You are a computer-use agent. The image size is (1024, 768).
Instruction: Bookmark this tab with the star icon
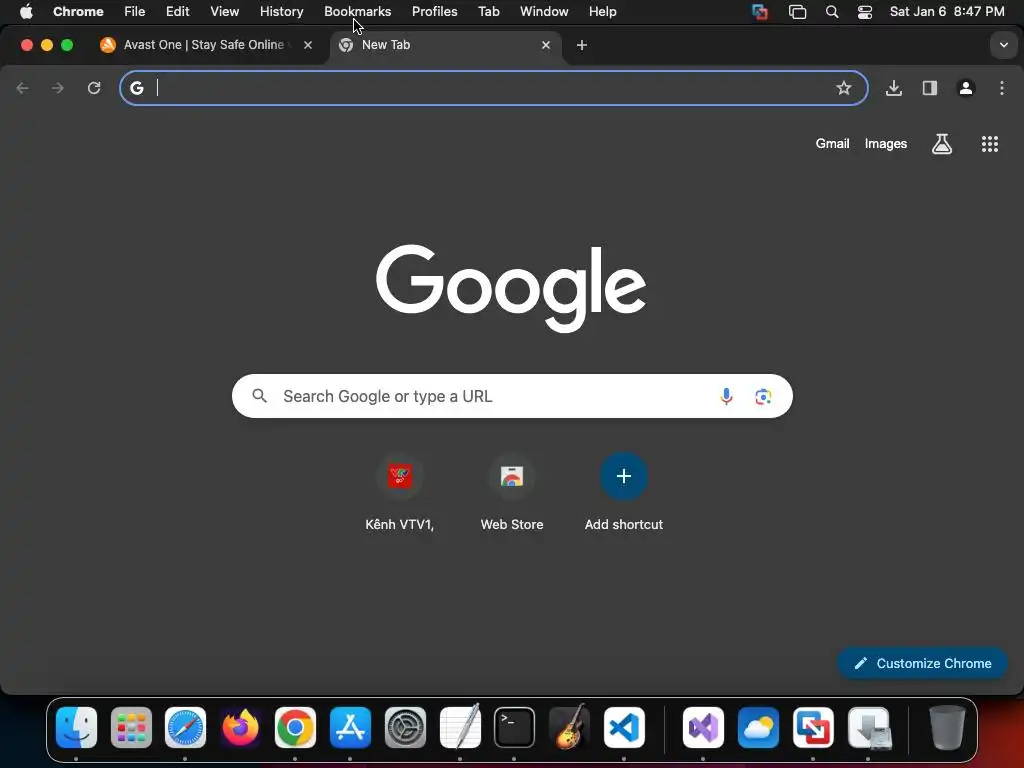coord(844,88)
